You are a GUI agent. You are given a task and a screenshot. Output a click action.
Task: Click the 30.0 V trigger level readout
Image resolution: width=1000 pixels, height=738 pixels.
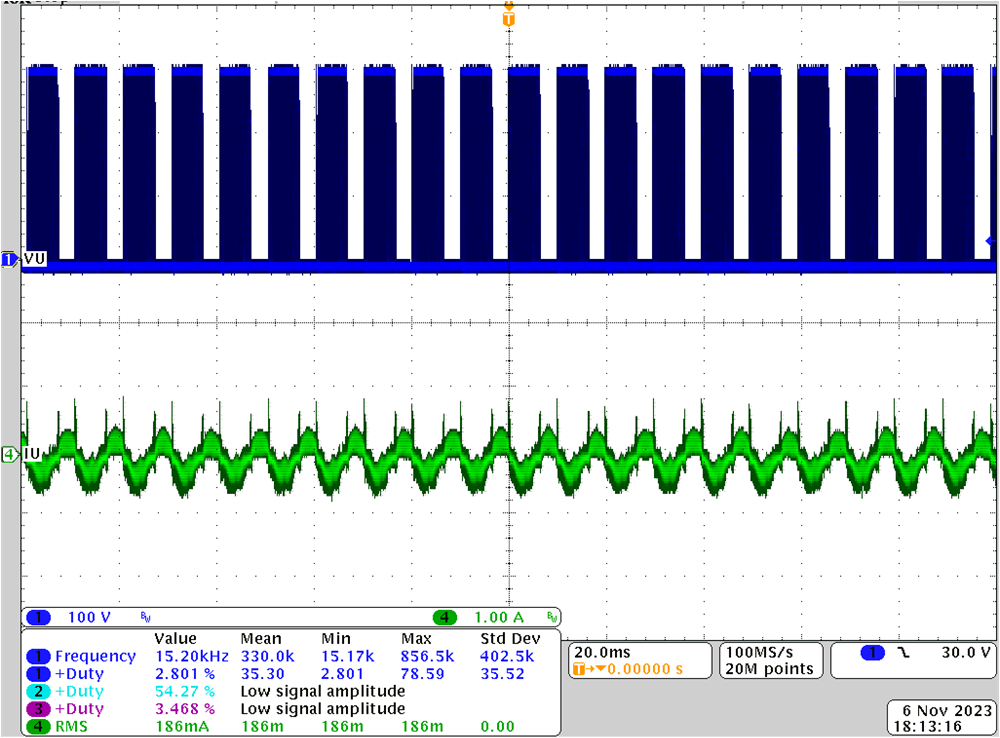pos(964,652)
